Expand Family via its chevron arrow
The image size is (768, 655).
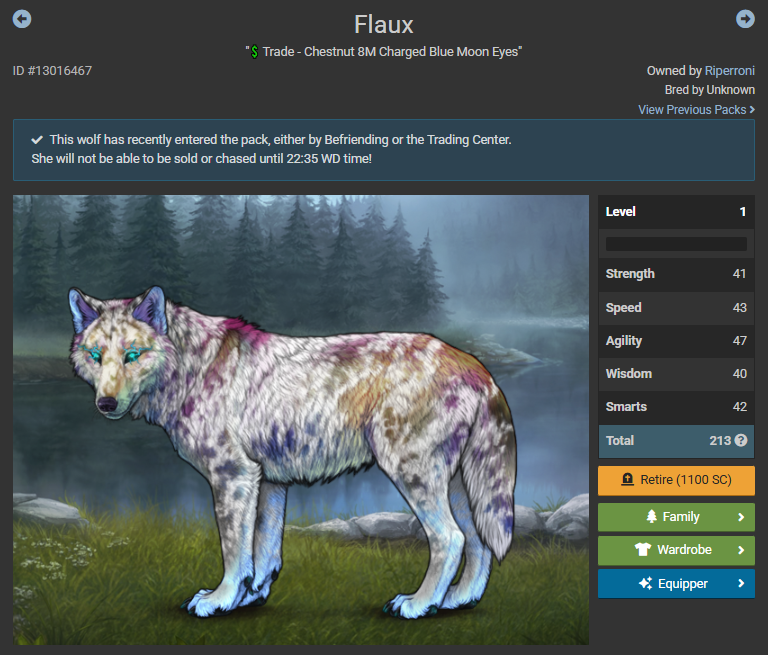click(x=741, y=517)
